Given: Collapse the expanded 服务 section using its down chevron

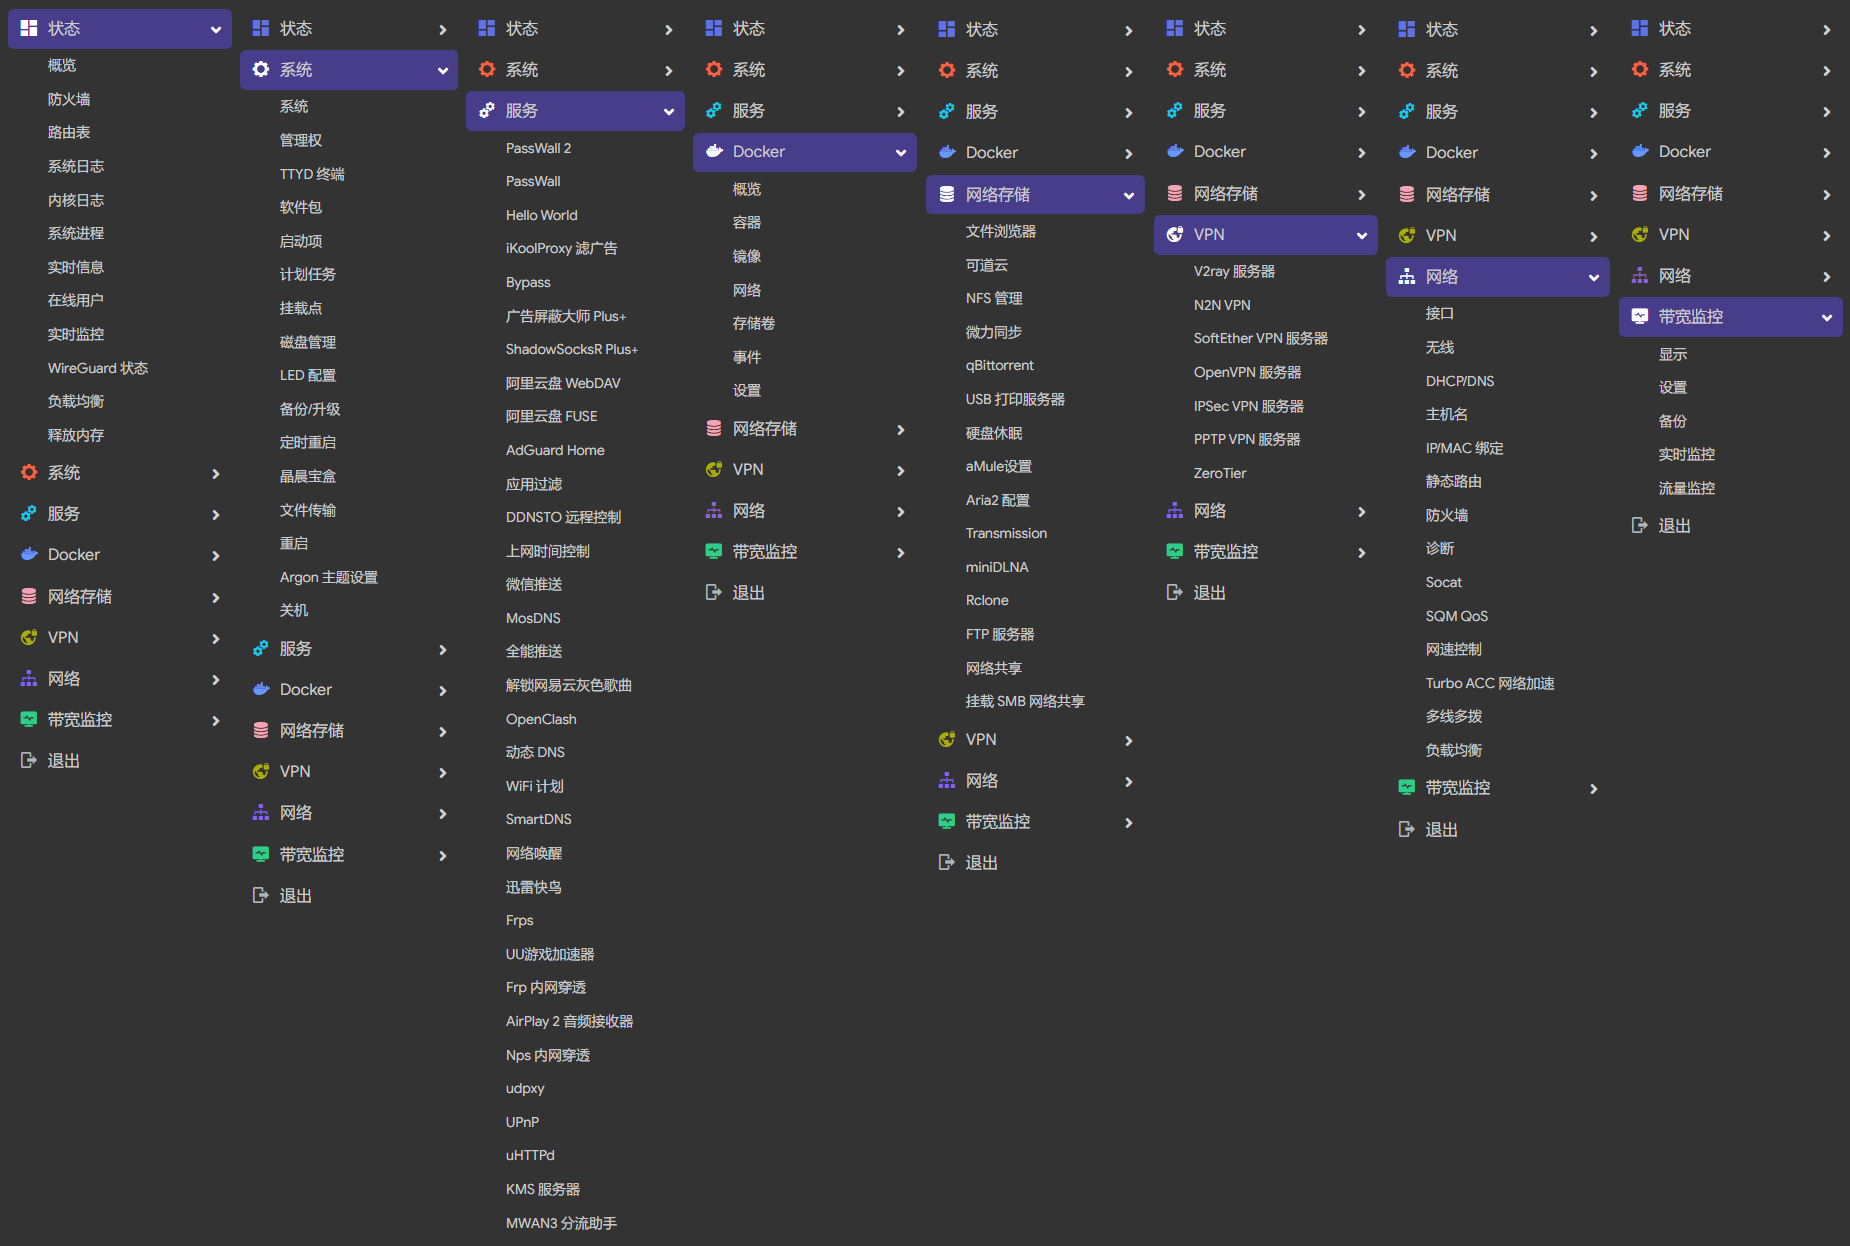Looking at the screenshot, I should coord(668,112).
